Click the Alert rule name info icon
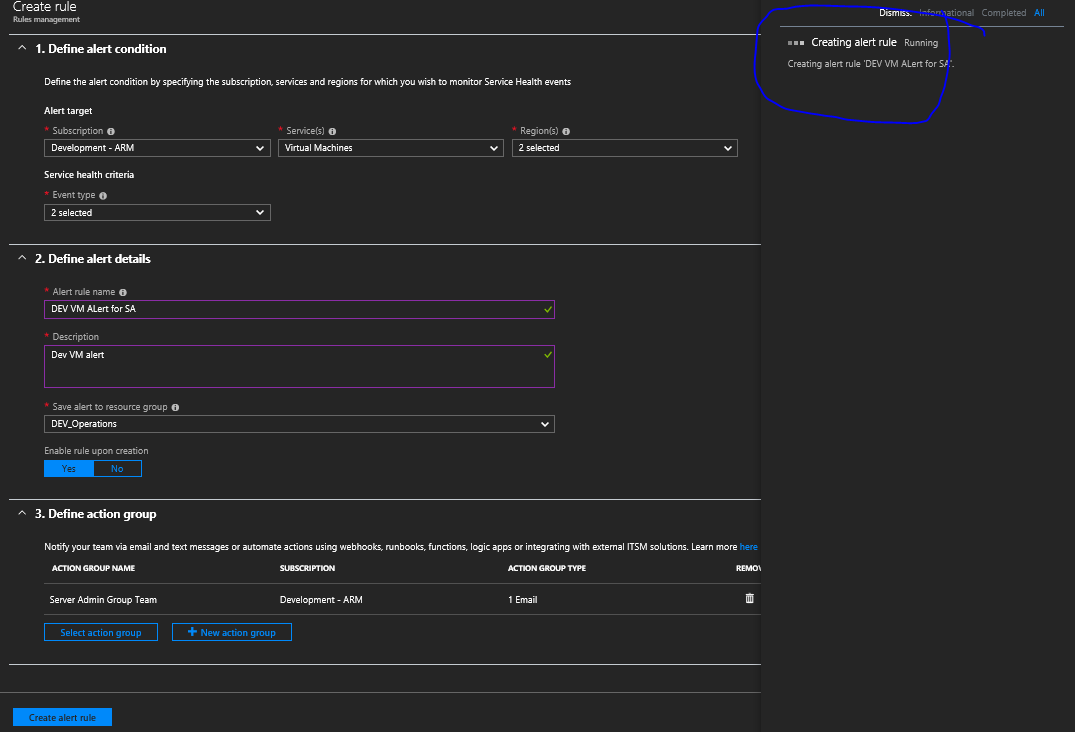This screenshot has width=1075, height=732. [123, 293]
